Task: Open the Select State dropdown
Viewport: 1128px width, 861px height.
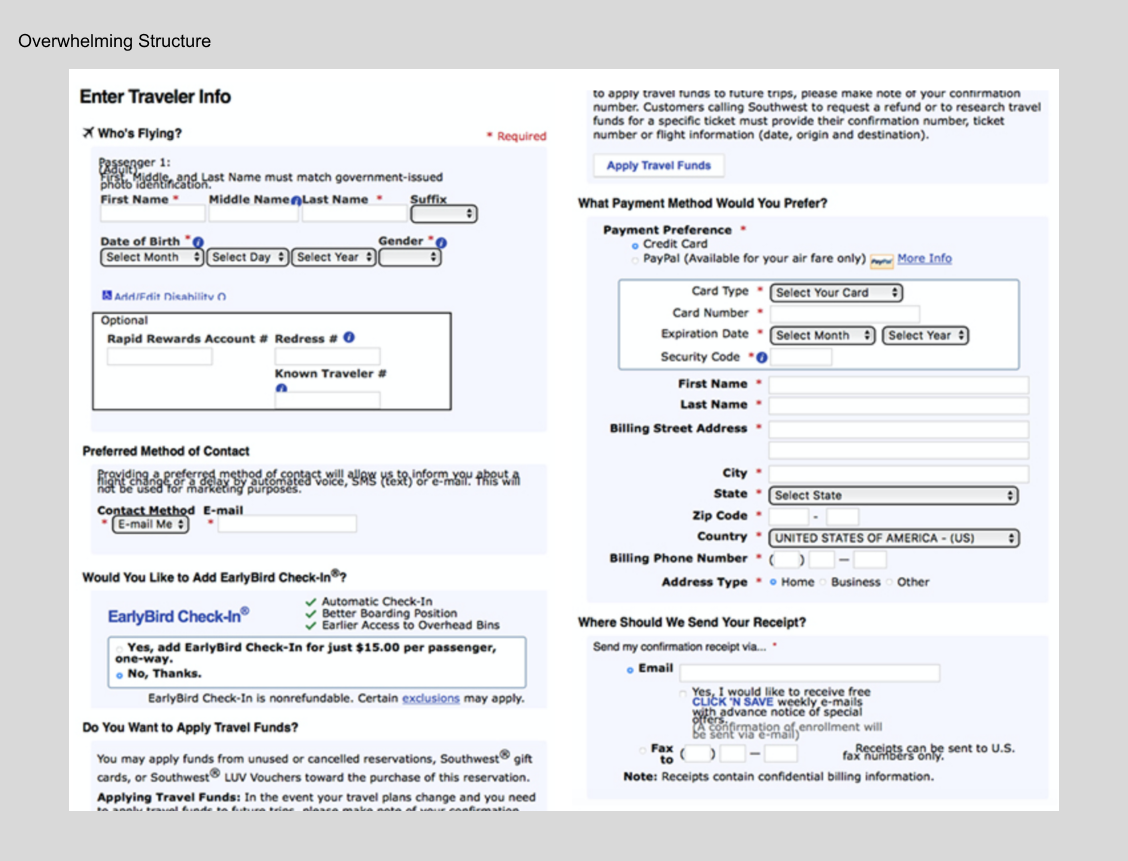Action: (x=893, y=495)
